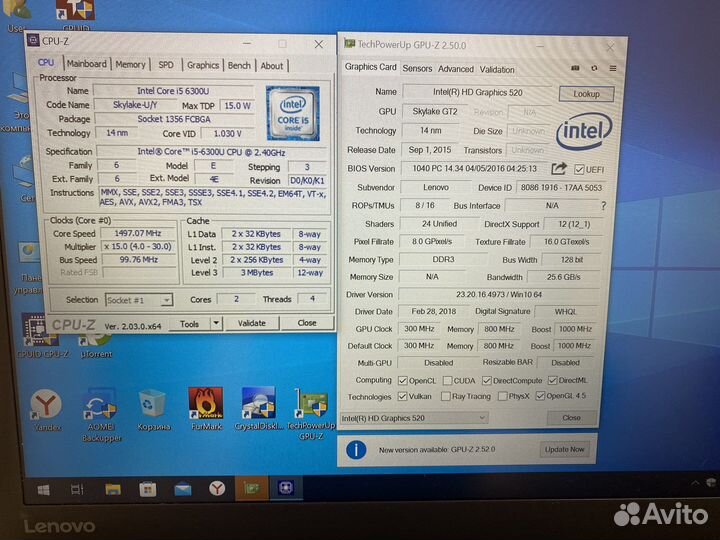Click the Intel Core i5 badge in CPU-Z
Image resolution: width=720 pixels, height=540 pixels.
(293, 113)
